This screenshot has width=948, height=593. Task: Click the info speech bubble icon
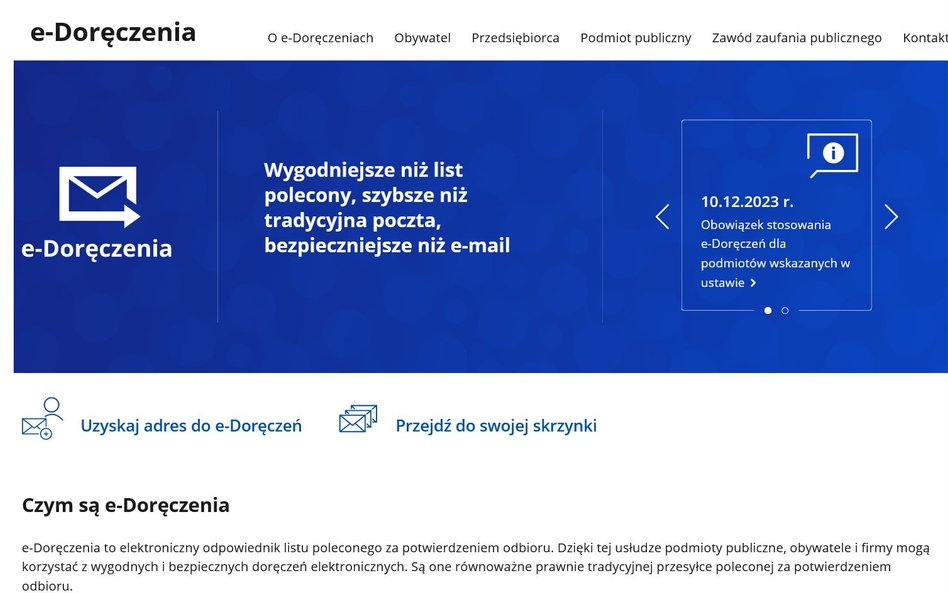point(833,155)
